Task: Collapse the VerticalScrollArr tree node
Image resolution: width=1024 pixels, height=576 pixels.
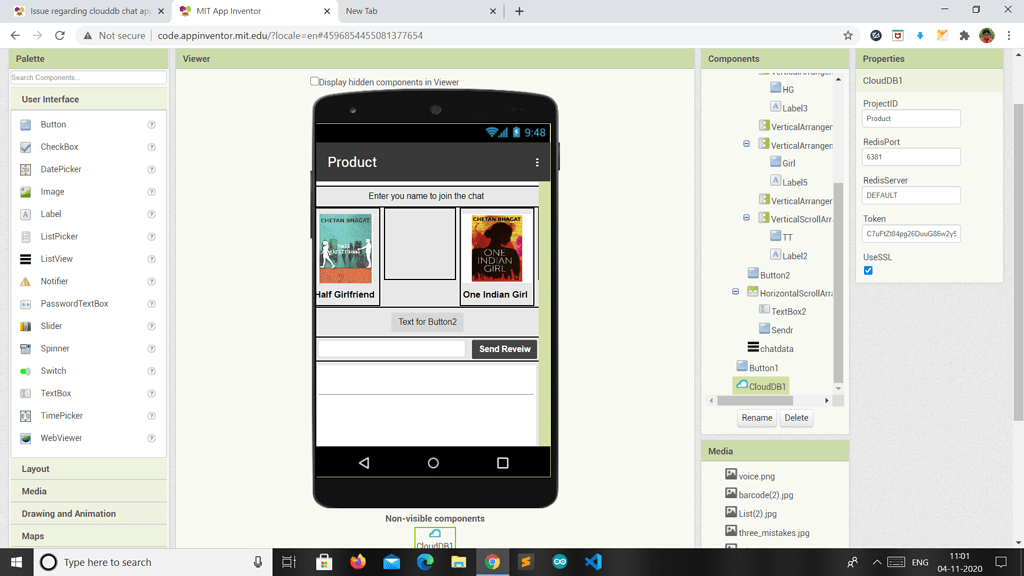Action: [746, 218]
